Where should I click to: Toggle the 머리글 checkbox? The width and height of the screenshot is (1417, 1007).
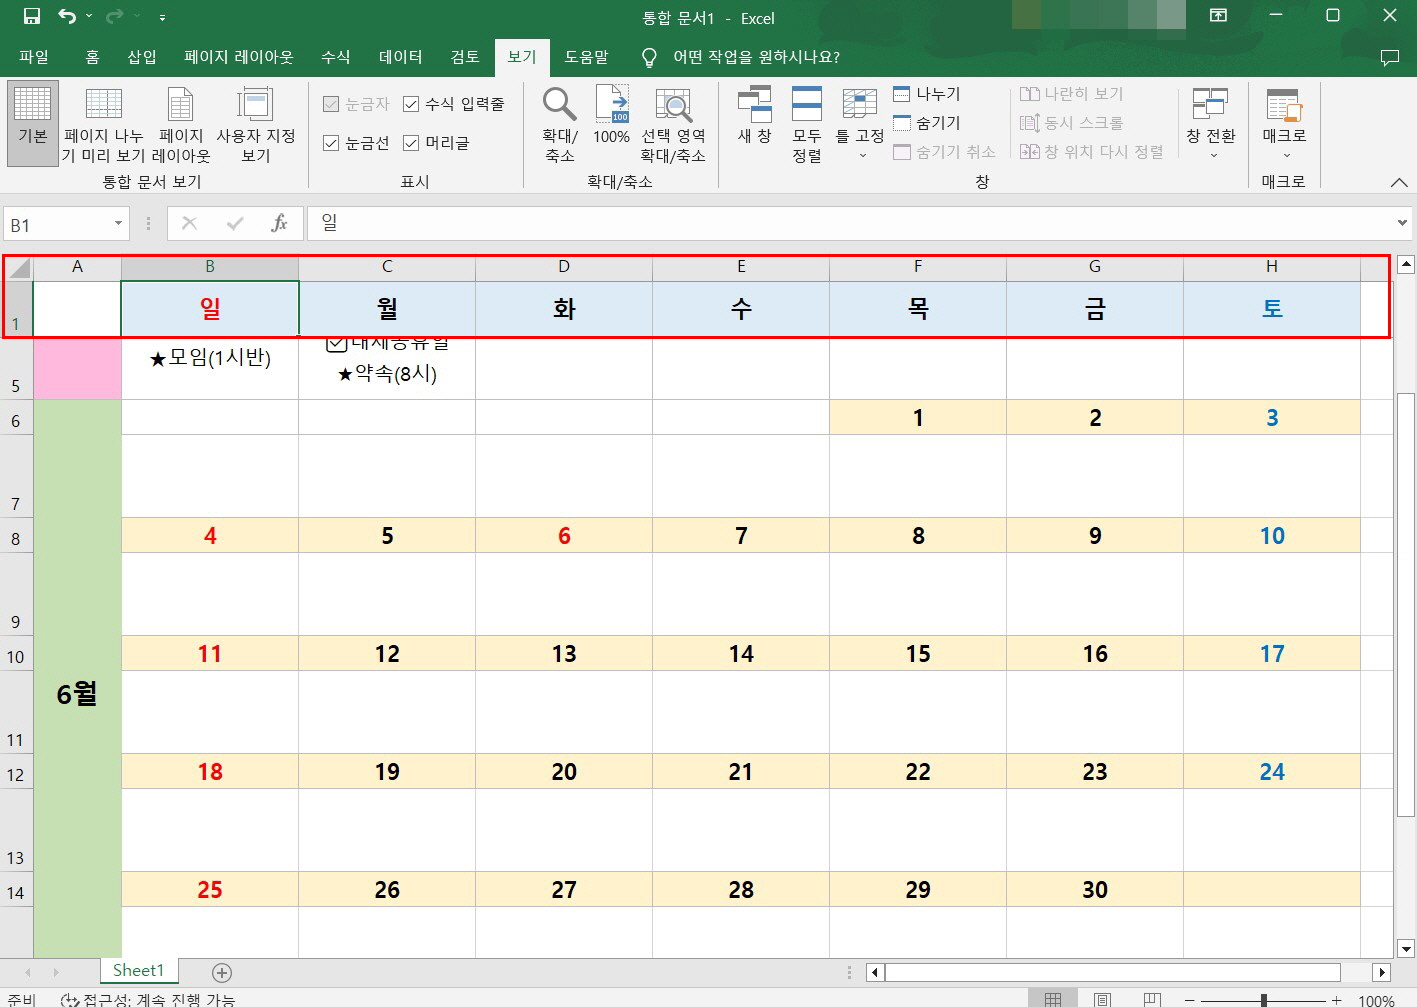(x=411, y=143)
